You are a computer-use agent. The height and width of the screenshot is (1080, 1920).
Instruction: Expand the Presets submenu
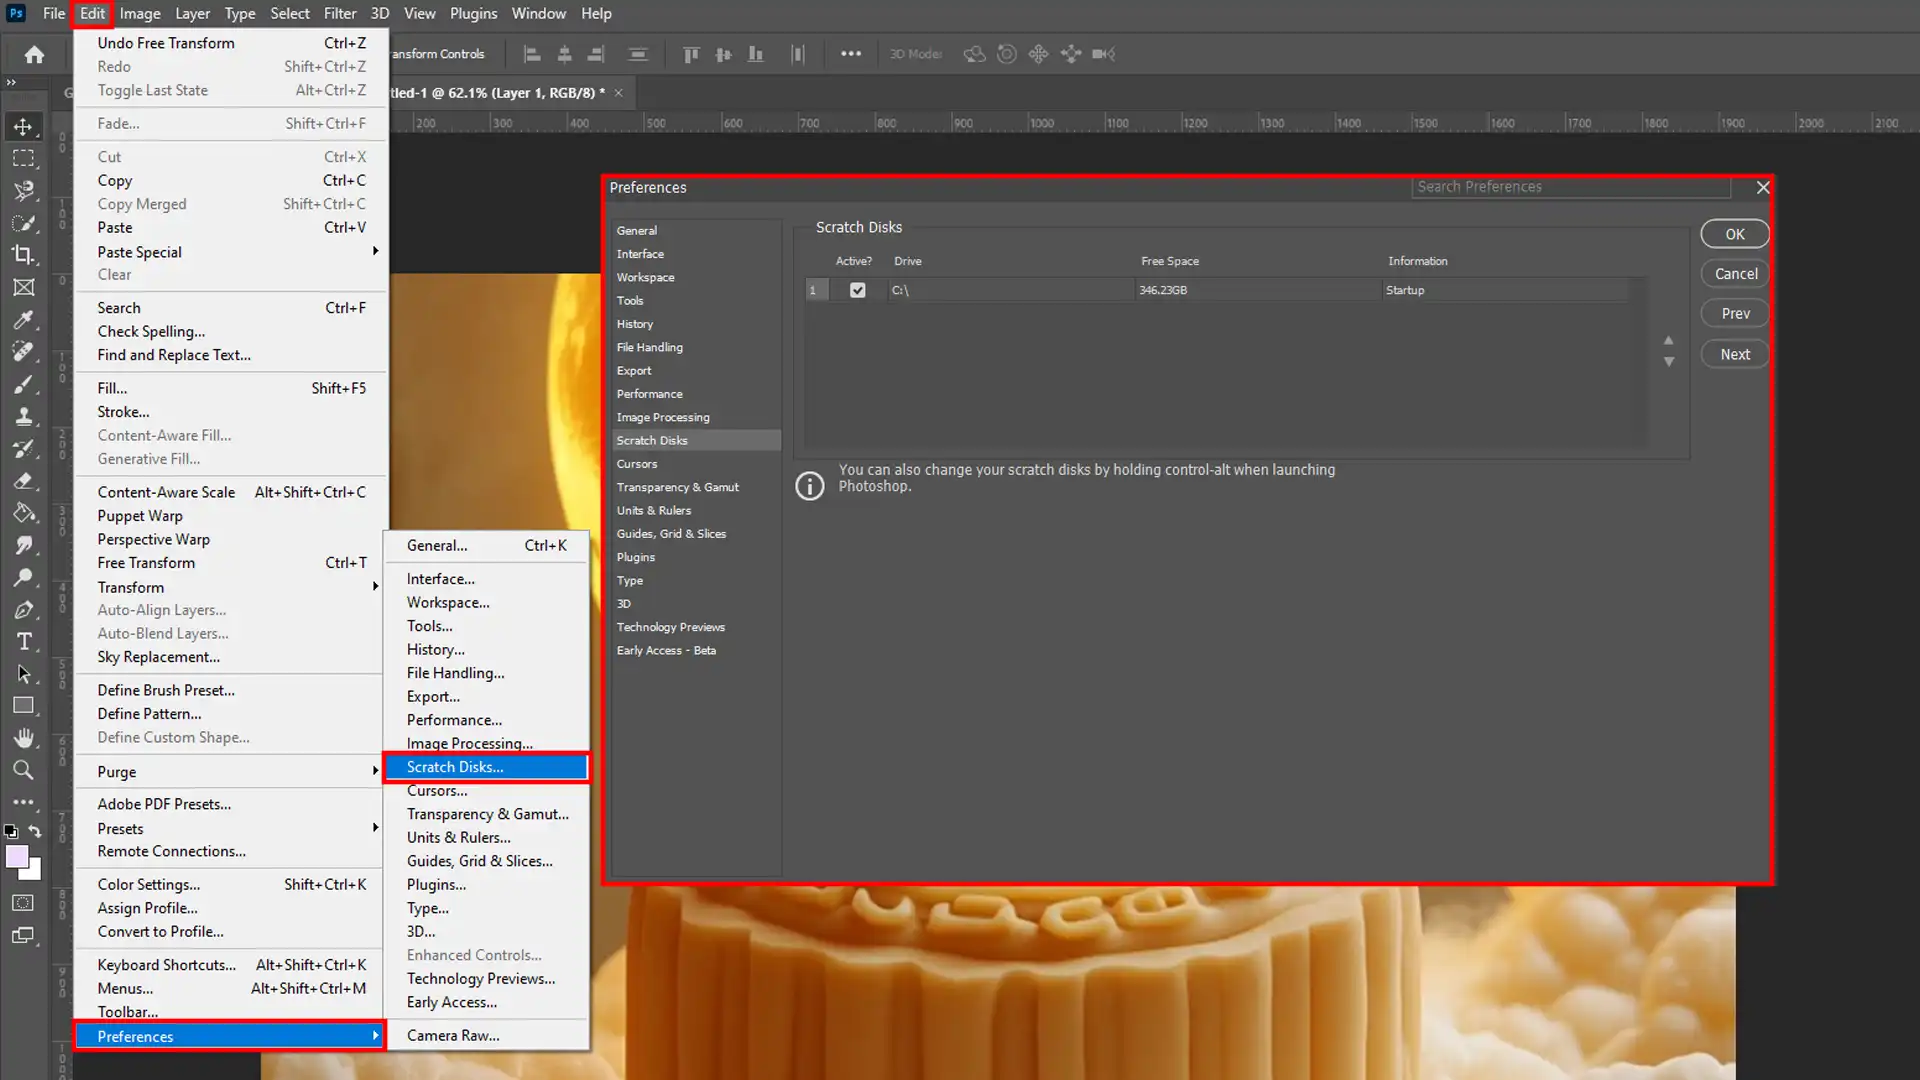pyautogui.click(x=231, y=828)
